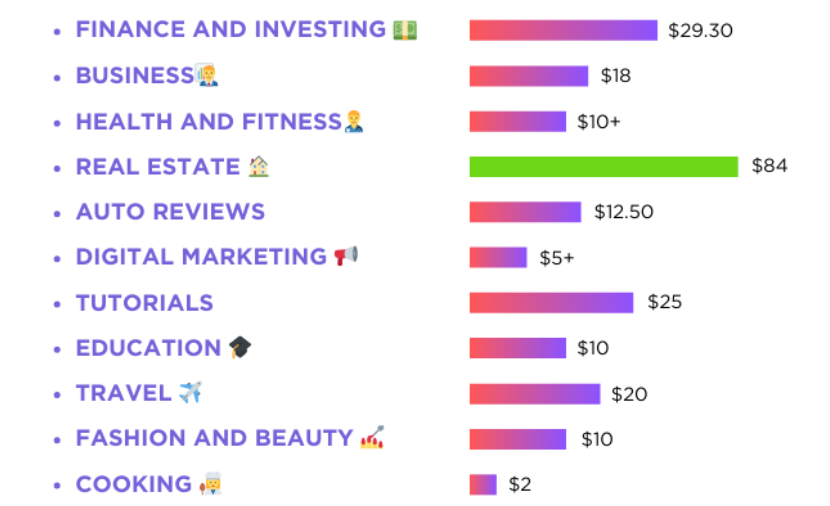Click the green Real Estate bar

point(603,167)
